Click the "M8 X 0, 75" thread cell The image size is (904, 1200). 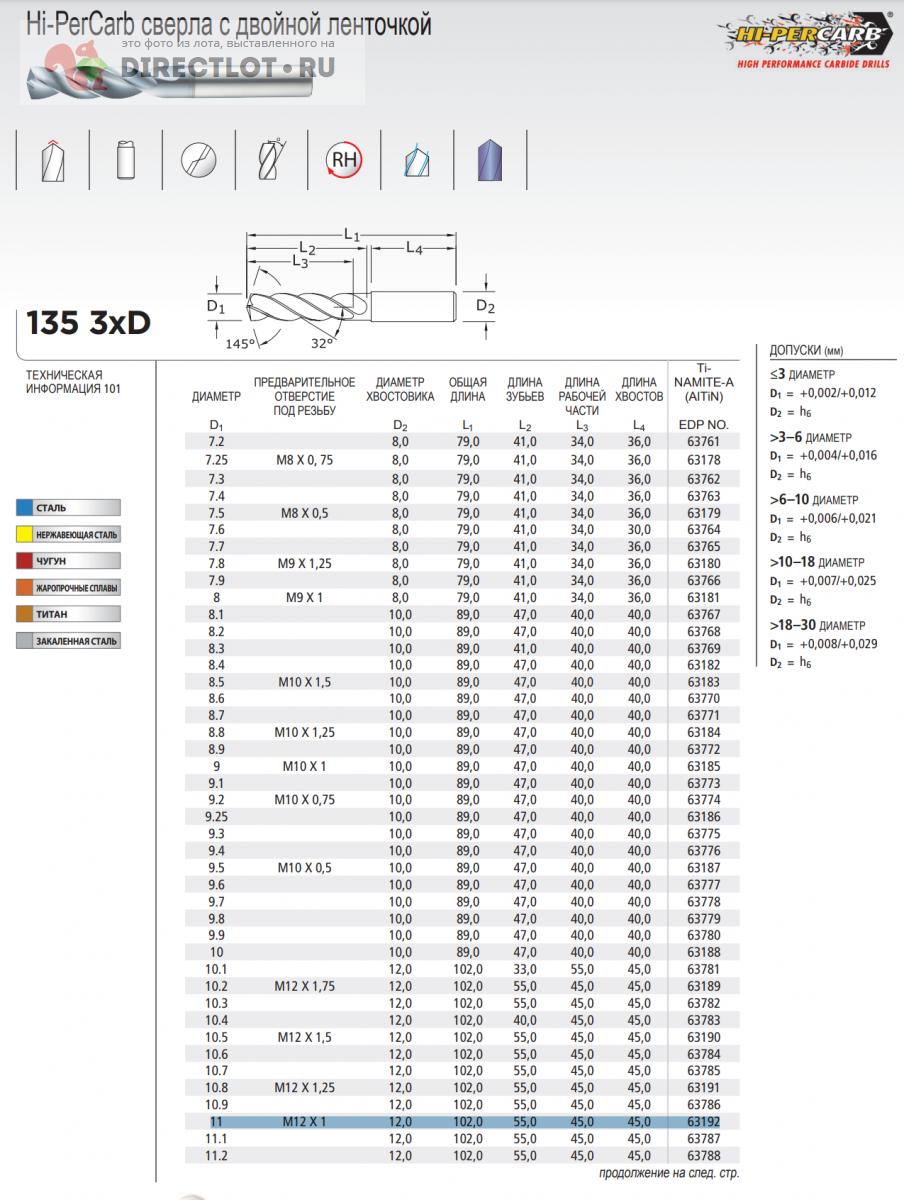304,460
